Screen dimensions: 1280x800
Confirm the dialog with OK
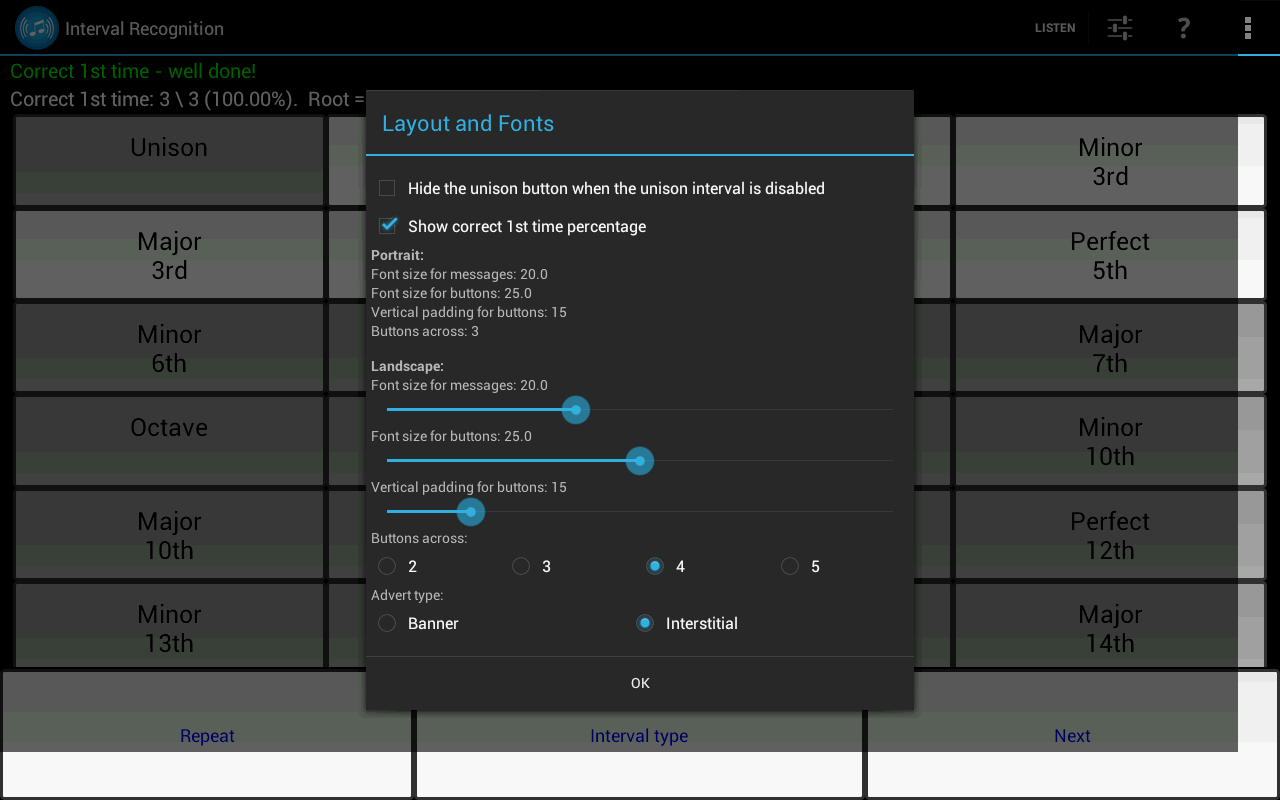click(640, 683)
